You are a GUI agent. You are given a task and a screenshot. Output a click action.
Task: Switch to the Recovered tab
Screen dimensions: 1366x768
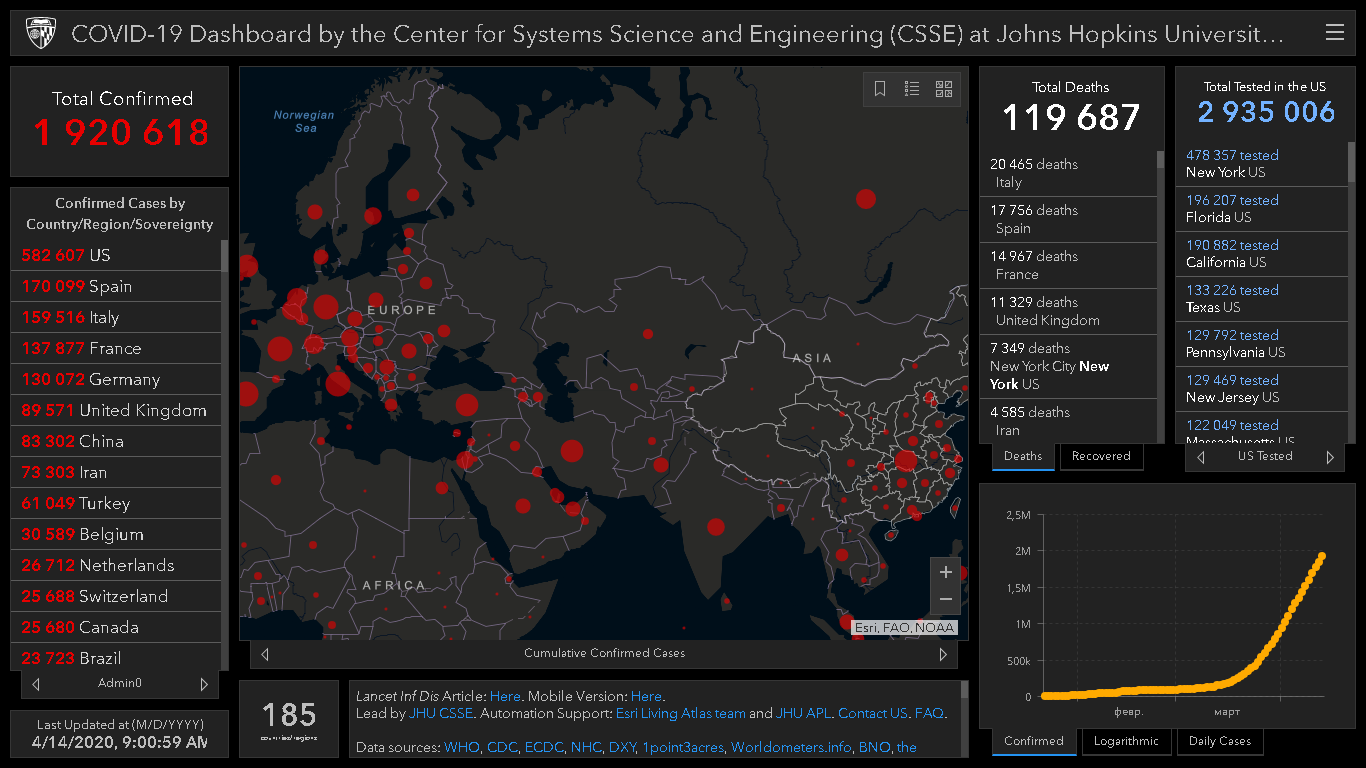[1100, 456]
